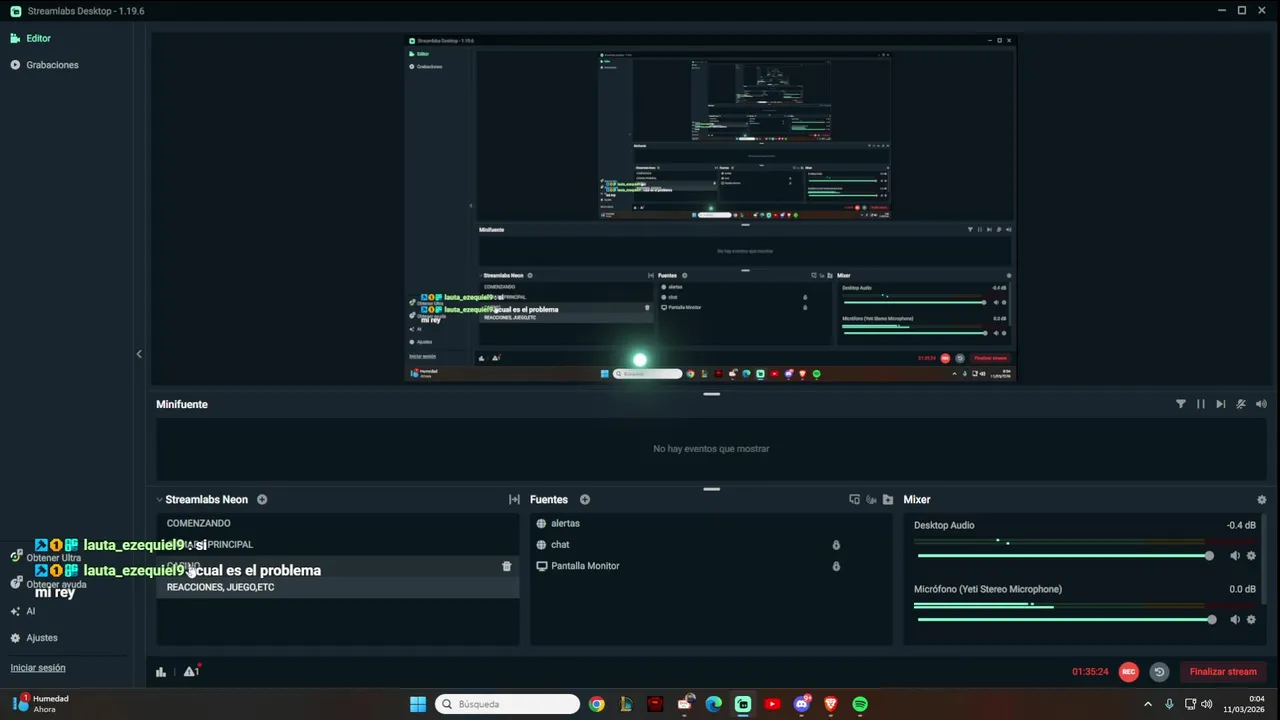
Task: Mute Desktop Audio
Action: [x=1235, y=556]
